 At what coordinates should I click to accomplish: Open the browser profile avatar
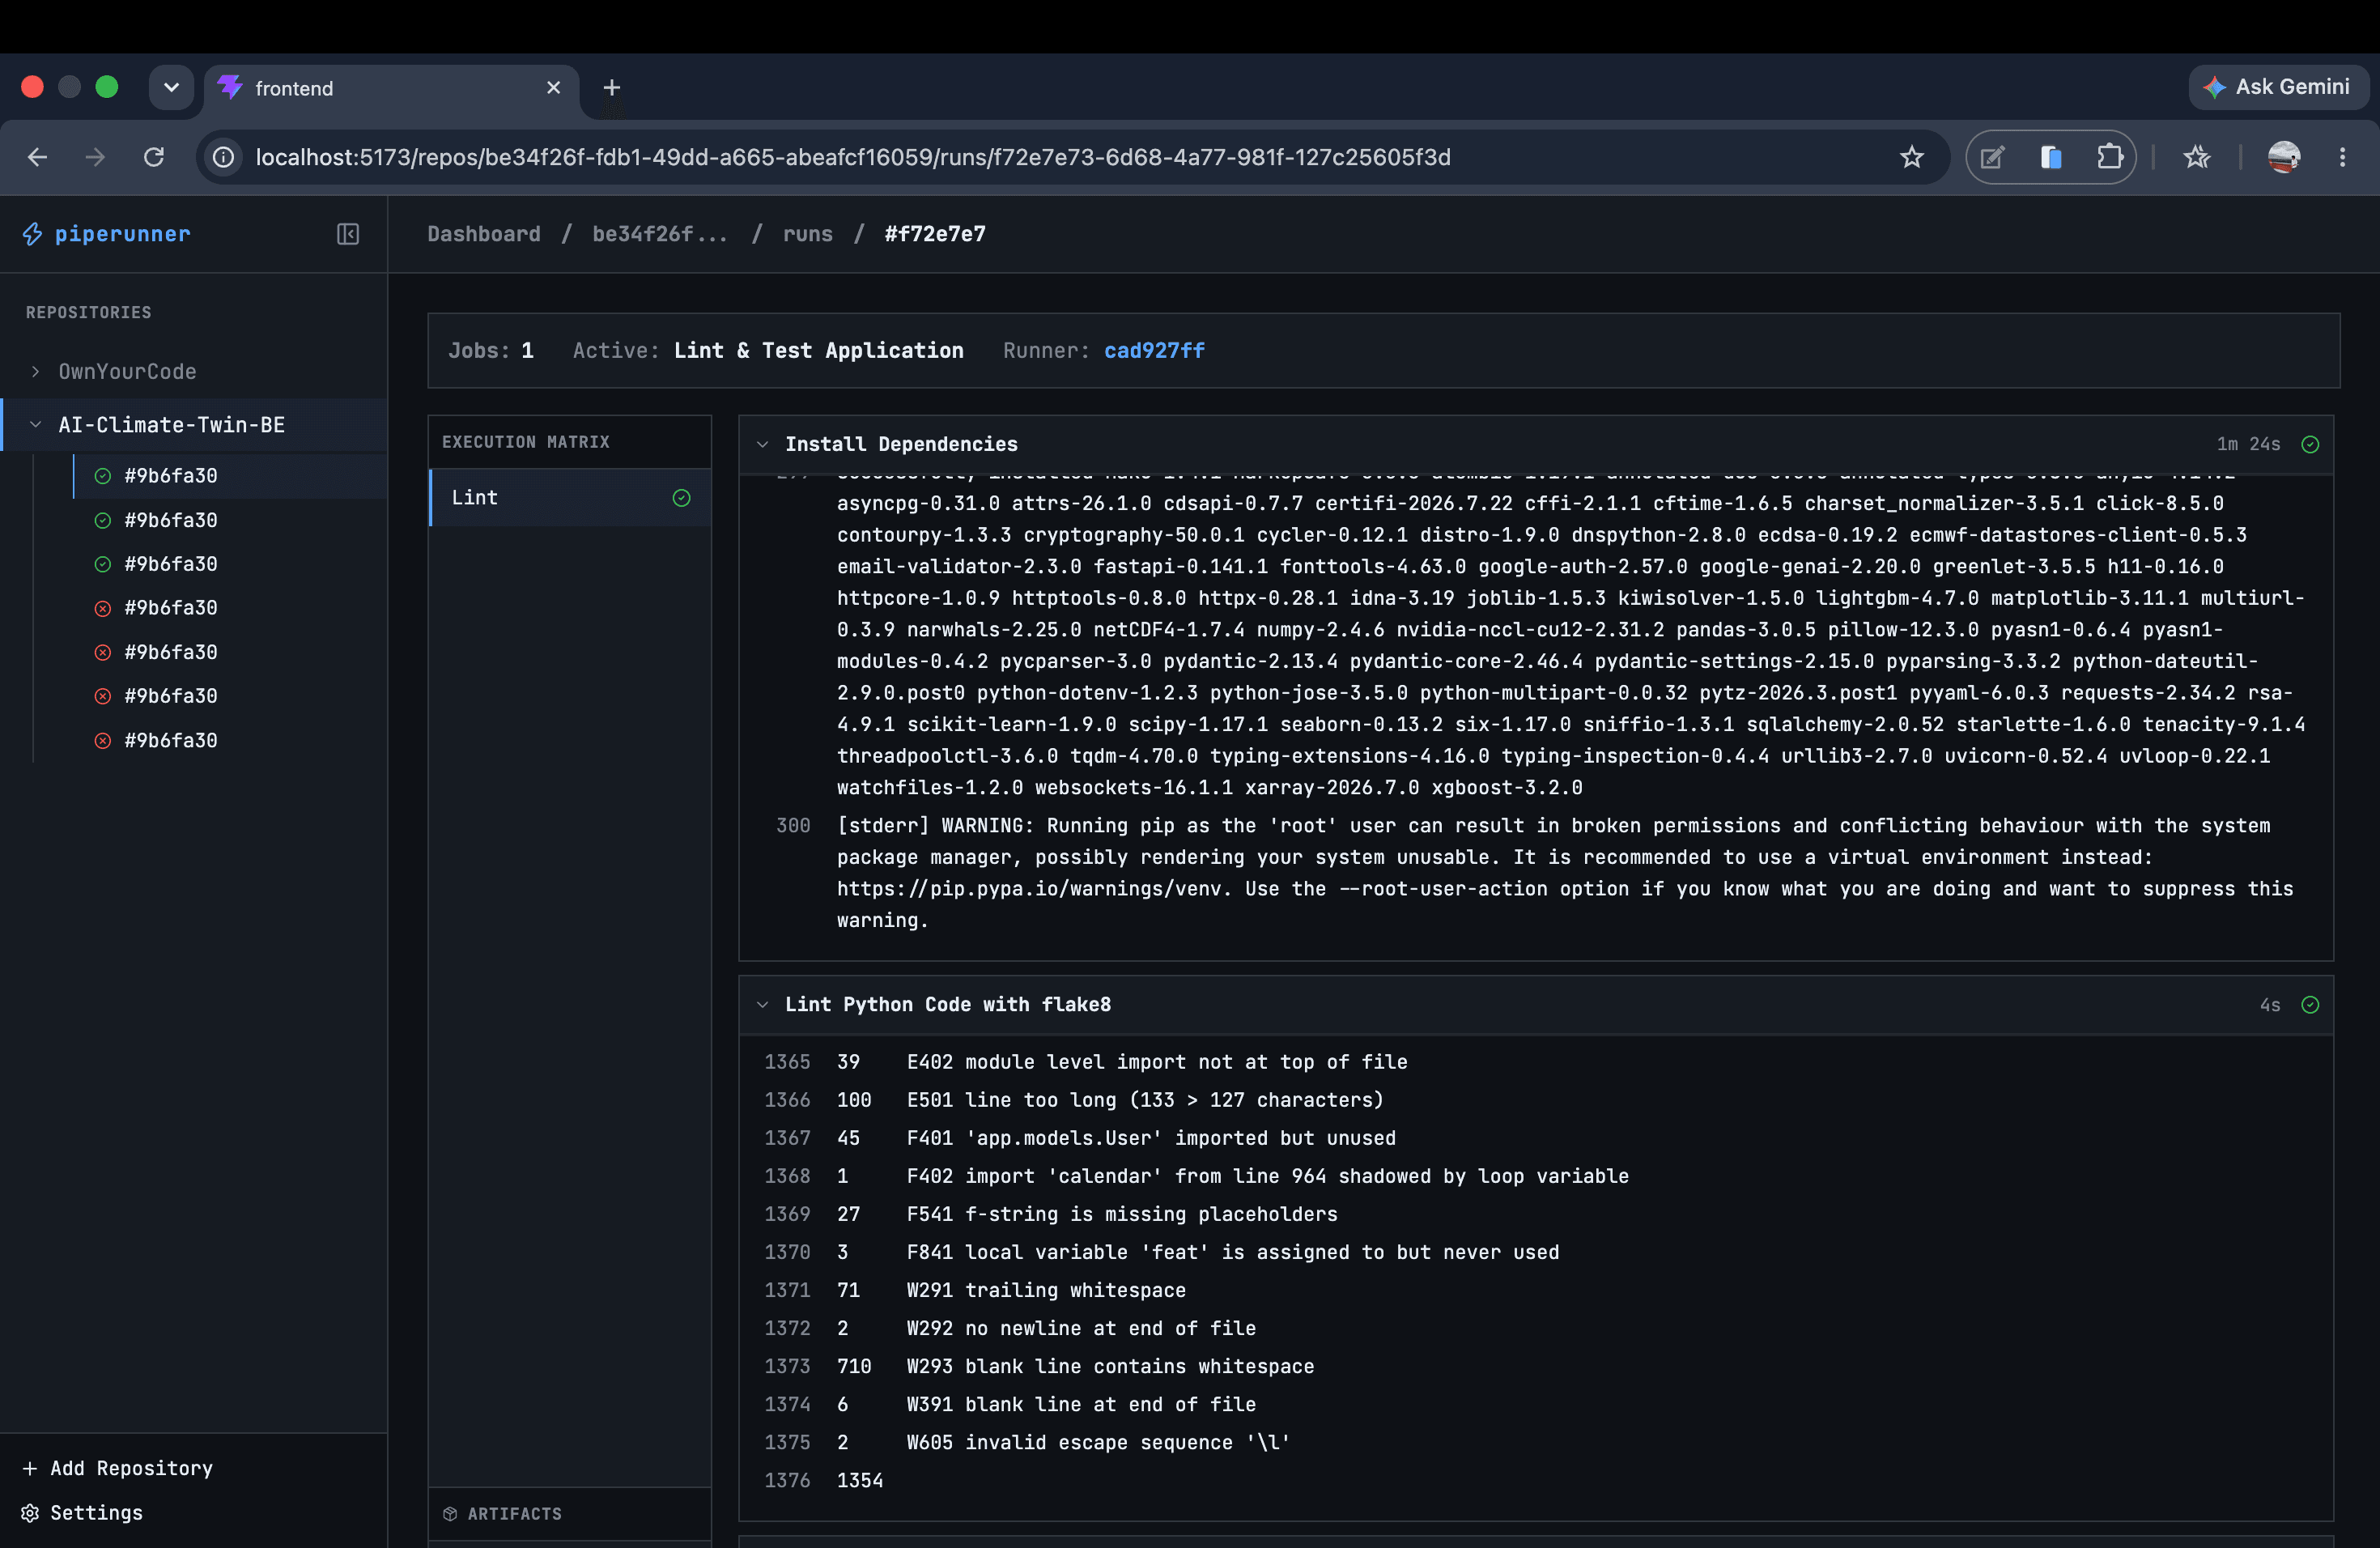pos(2284,157)
